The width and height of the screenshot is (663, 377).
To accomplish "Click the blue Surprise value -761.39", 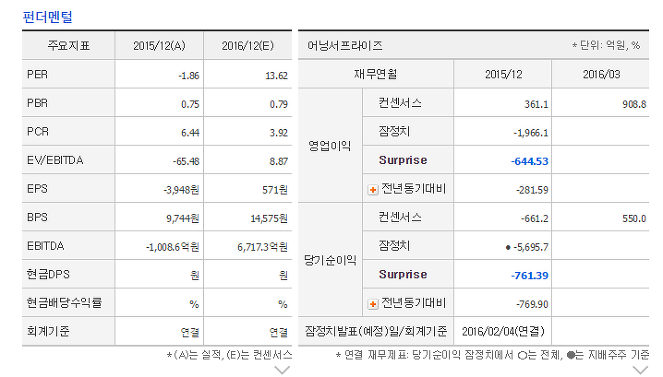I will (529, 276).
